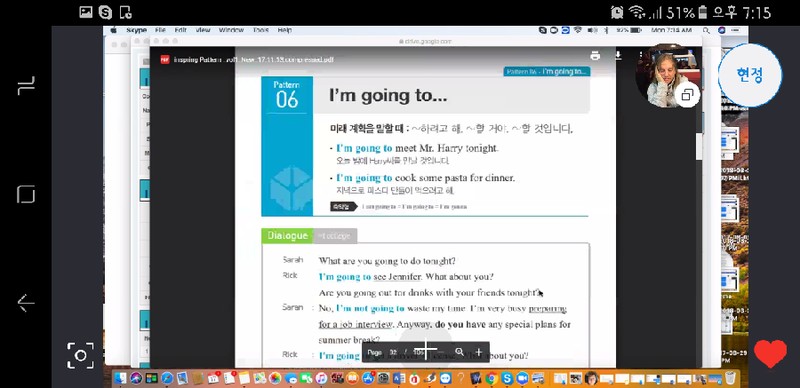
Task: Tap the Android home square button
Action: pos(26,194)
